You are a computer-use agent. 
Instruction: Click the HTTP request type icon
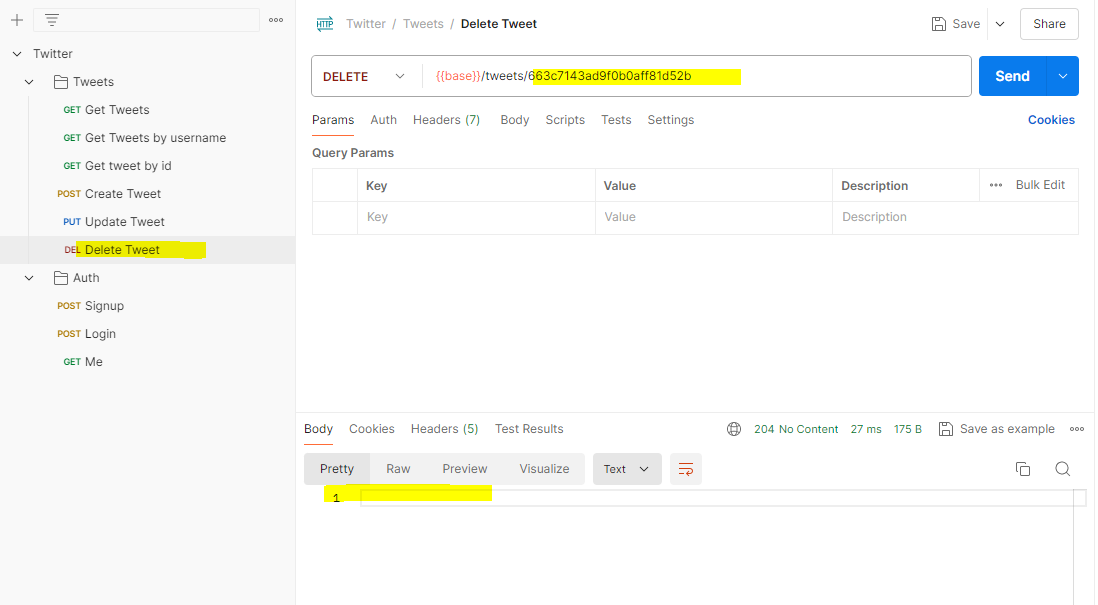325,24
